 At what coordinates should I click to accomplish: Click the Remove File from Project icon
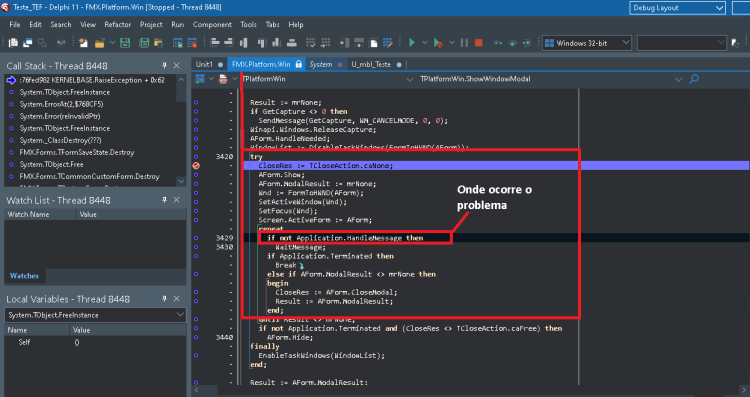tap(192, 43)
